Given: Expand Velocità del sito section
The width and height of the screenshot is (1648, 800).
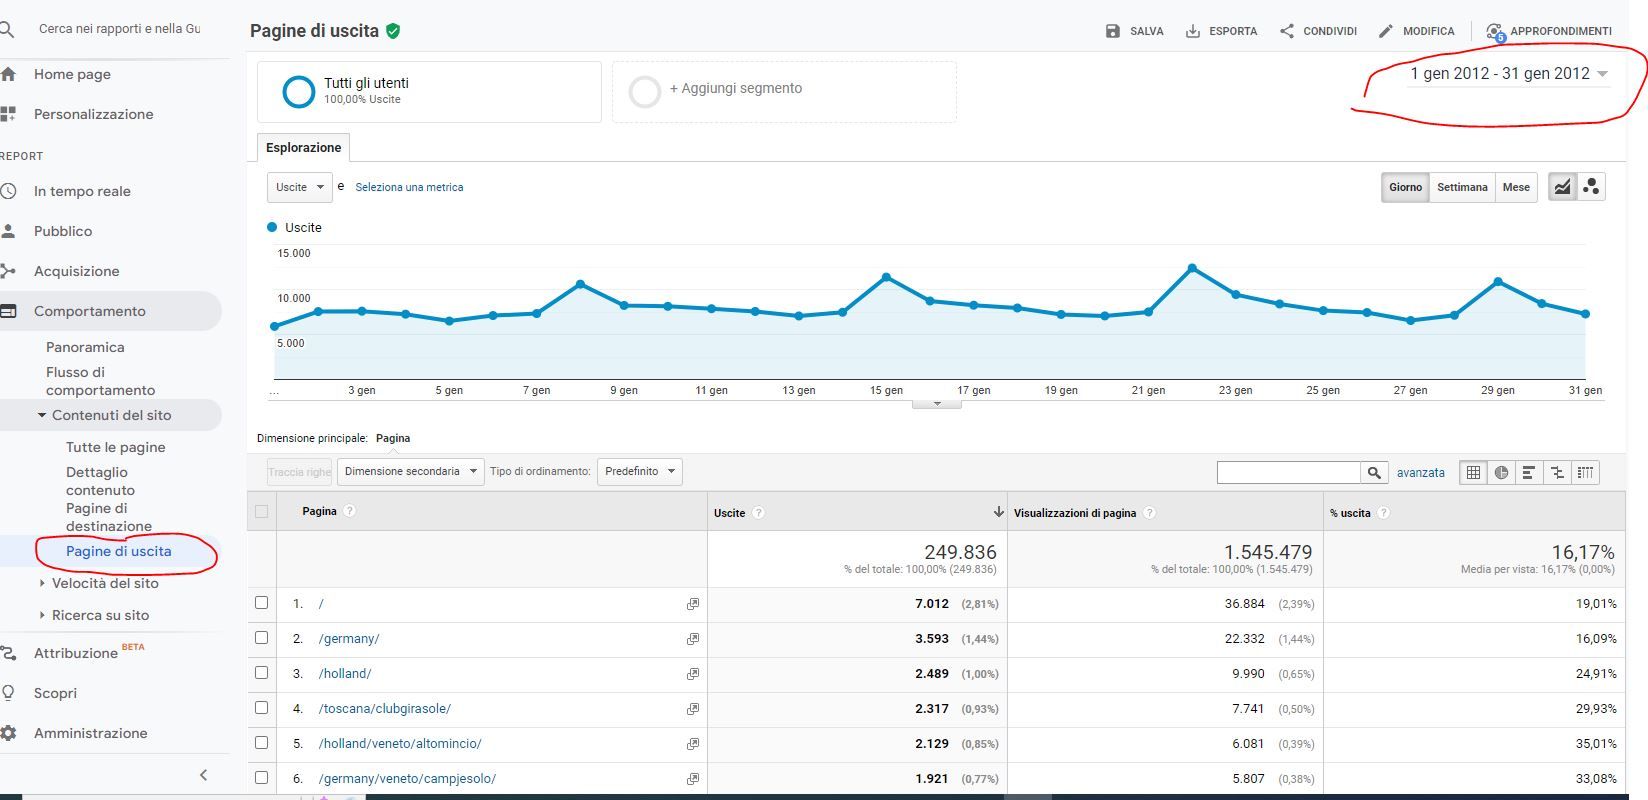Looking at the screenshot, I should pos(42,583).
